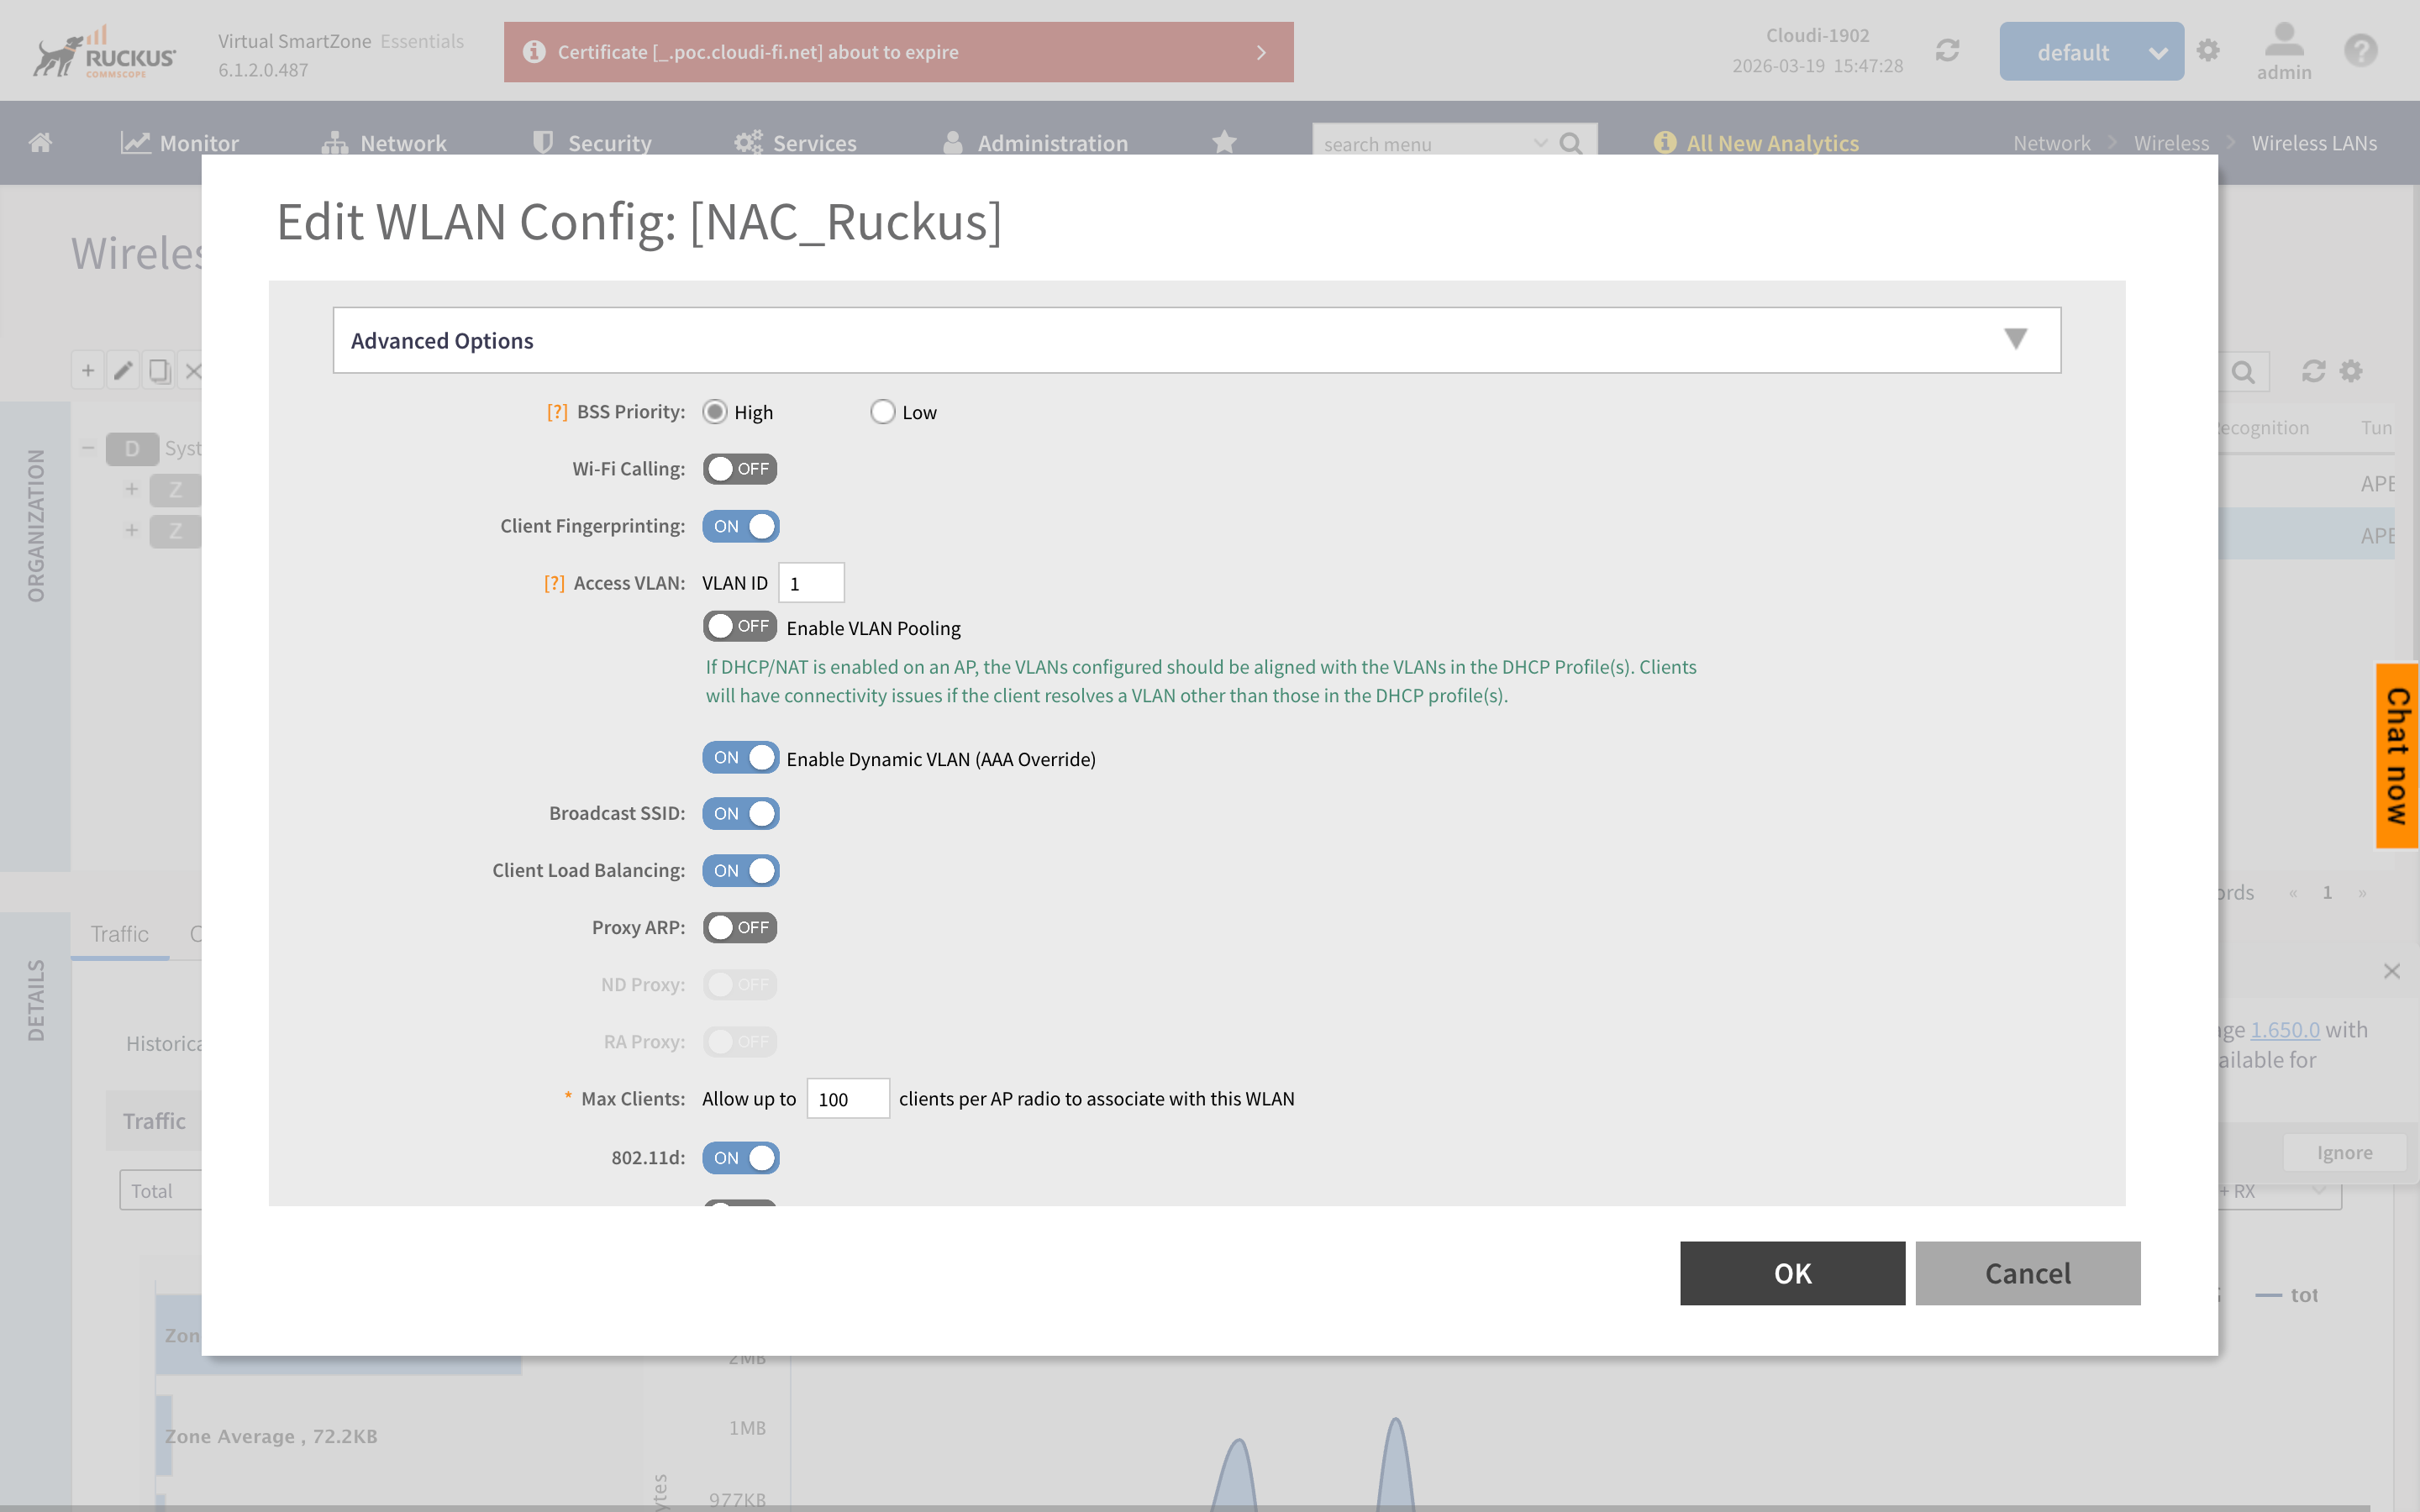
Task: Click Cancel button in dialog
Action: (x=2027, y=1273)
